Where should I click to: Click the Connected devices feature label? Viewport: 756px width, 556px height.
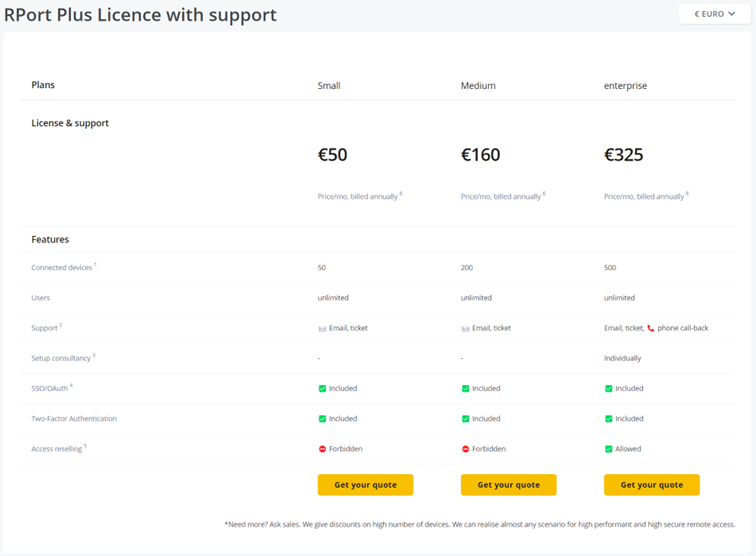click(x=62, y=267)
